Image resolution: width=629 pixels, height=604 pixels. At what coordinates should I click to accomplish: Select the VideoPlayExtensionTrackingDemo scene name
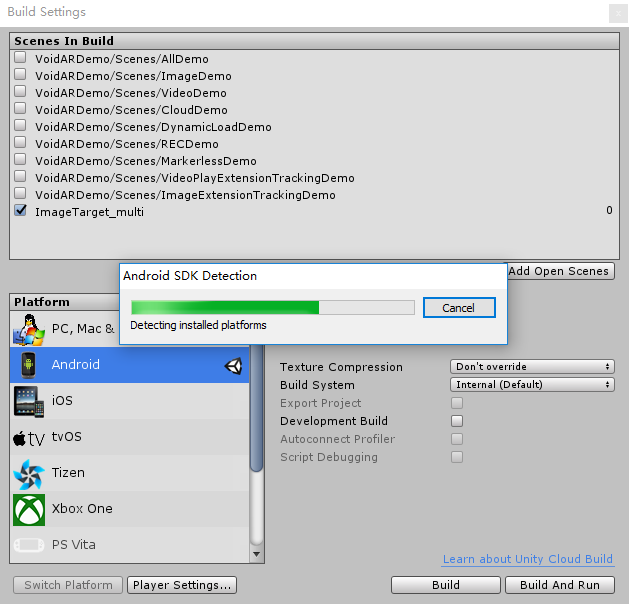(x=195, y=178)
